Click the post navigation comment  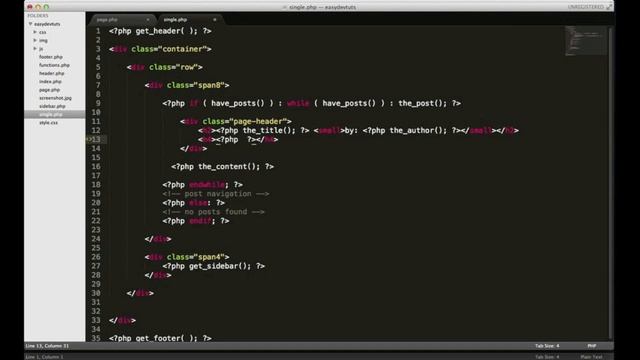pyautogui.click(x=216, y=193)
